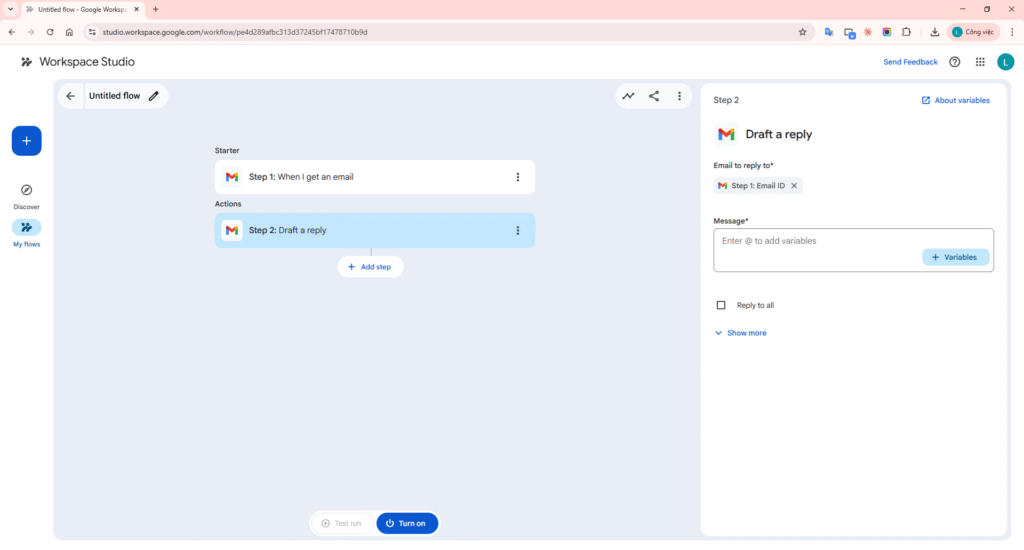Go to My flows in sidebar
Screen dimensions: 1024x550
point(27,228)
